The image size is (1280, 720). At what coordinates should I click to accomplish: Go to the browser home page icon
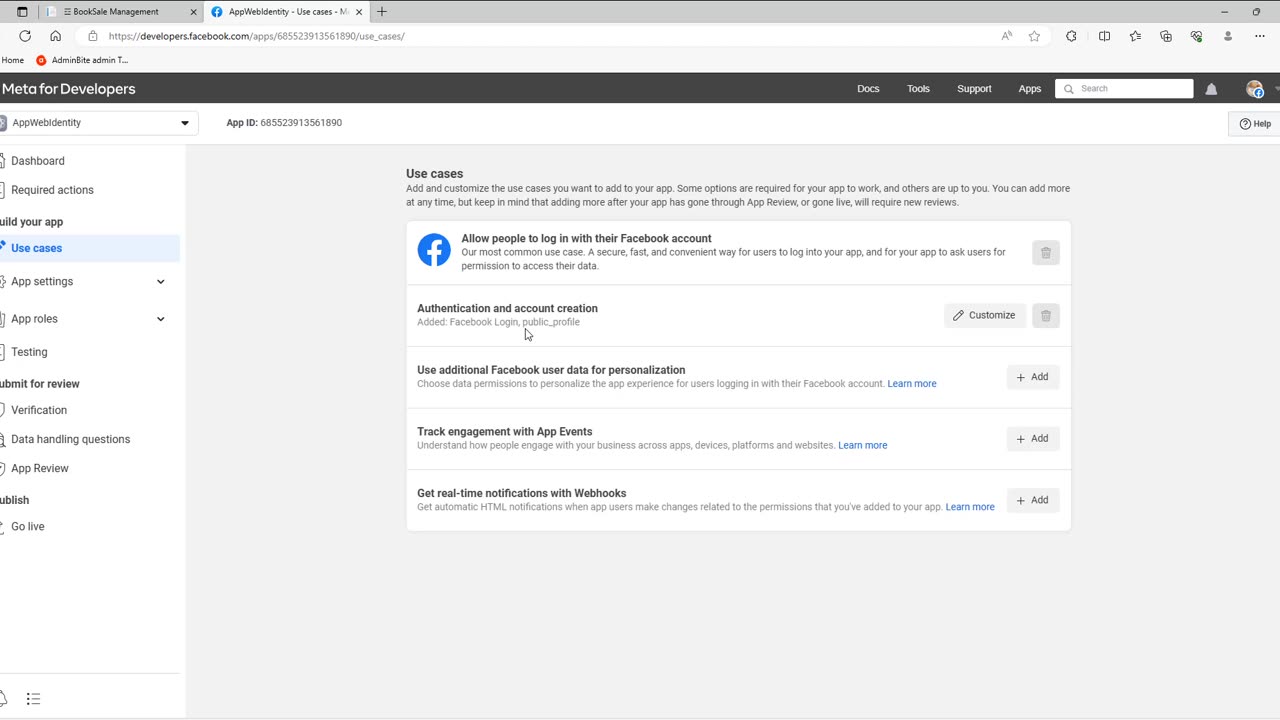pyautogui.click(x=55, y=36)
